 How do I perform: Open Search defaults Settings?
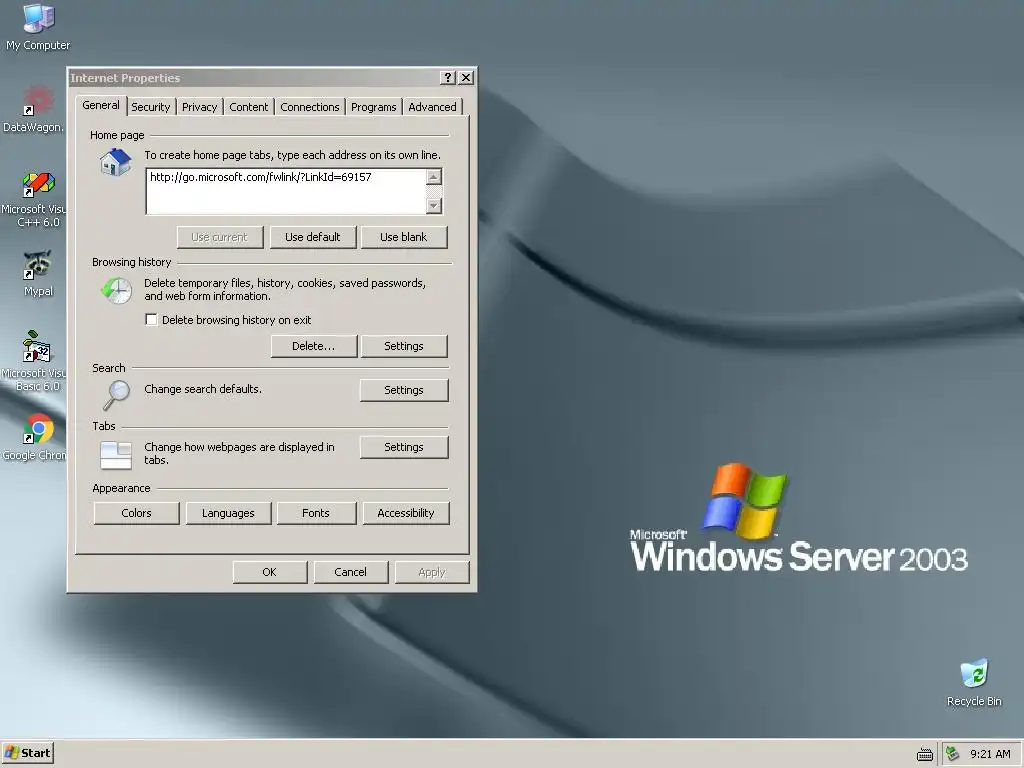point(404,390)
